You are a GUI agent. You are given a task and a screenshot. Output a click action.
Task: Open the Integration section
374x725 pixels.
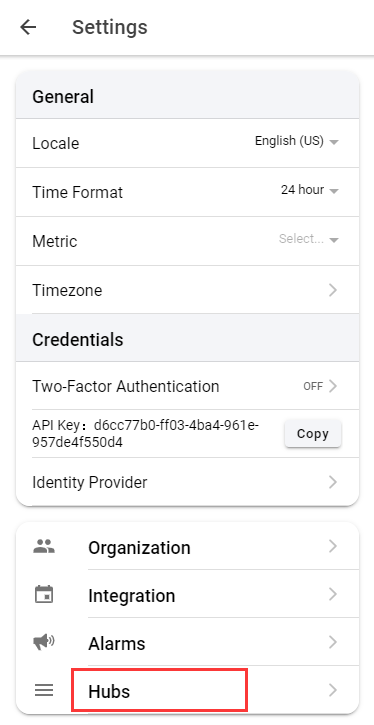(x=187, y=595)
